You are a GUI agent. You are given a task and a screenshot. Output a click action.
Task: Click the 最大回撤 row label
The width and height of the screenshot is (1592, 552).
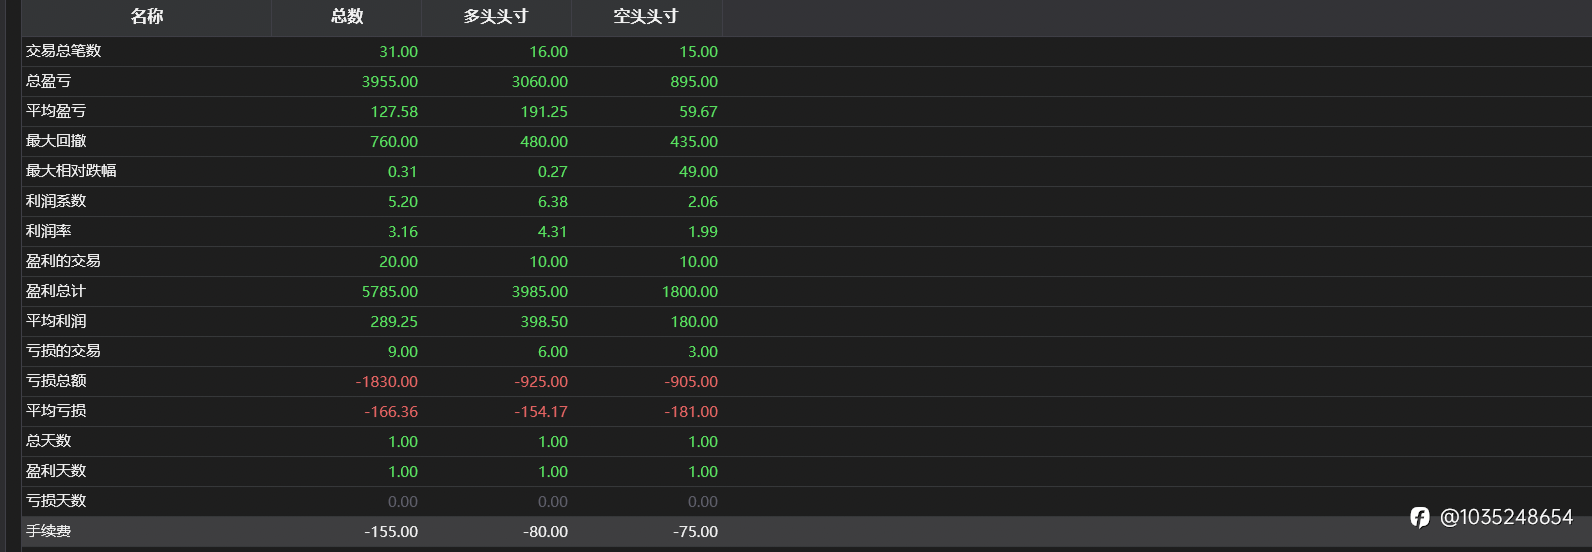[56, 141]
